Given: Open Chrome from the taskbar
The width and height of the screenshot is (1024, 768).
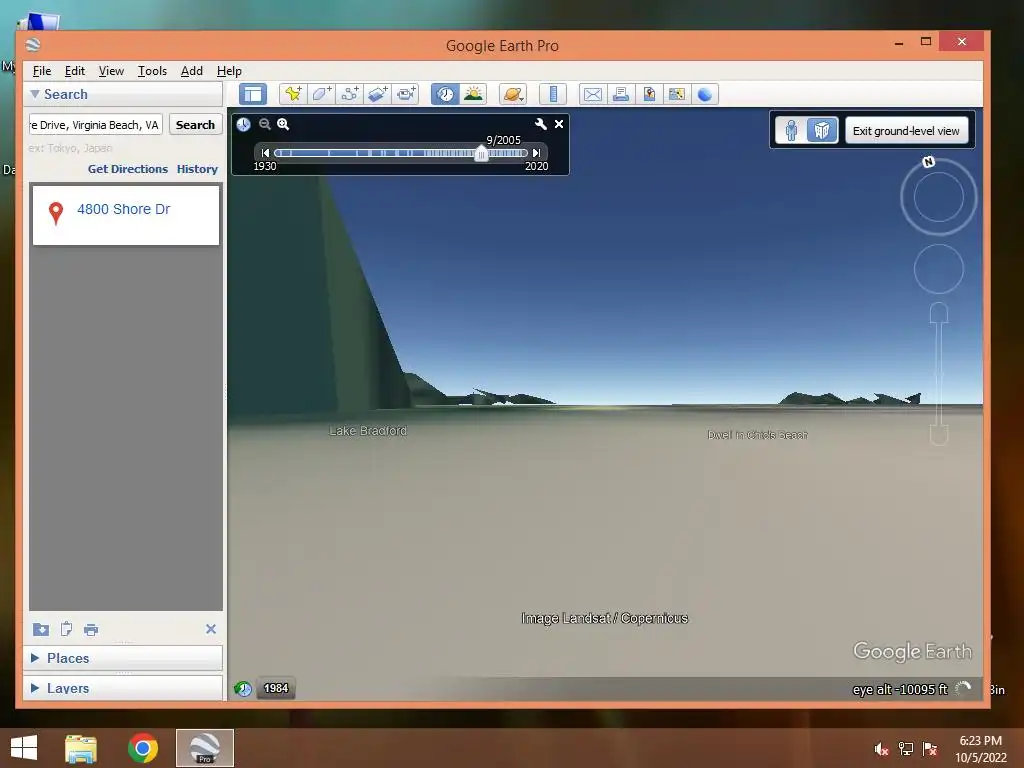Looking at the screenshot, I should (142, 748).
